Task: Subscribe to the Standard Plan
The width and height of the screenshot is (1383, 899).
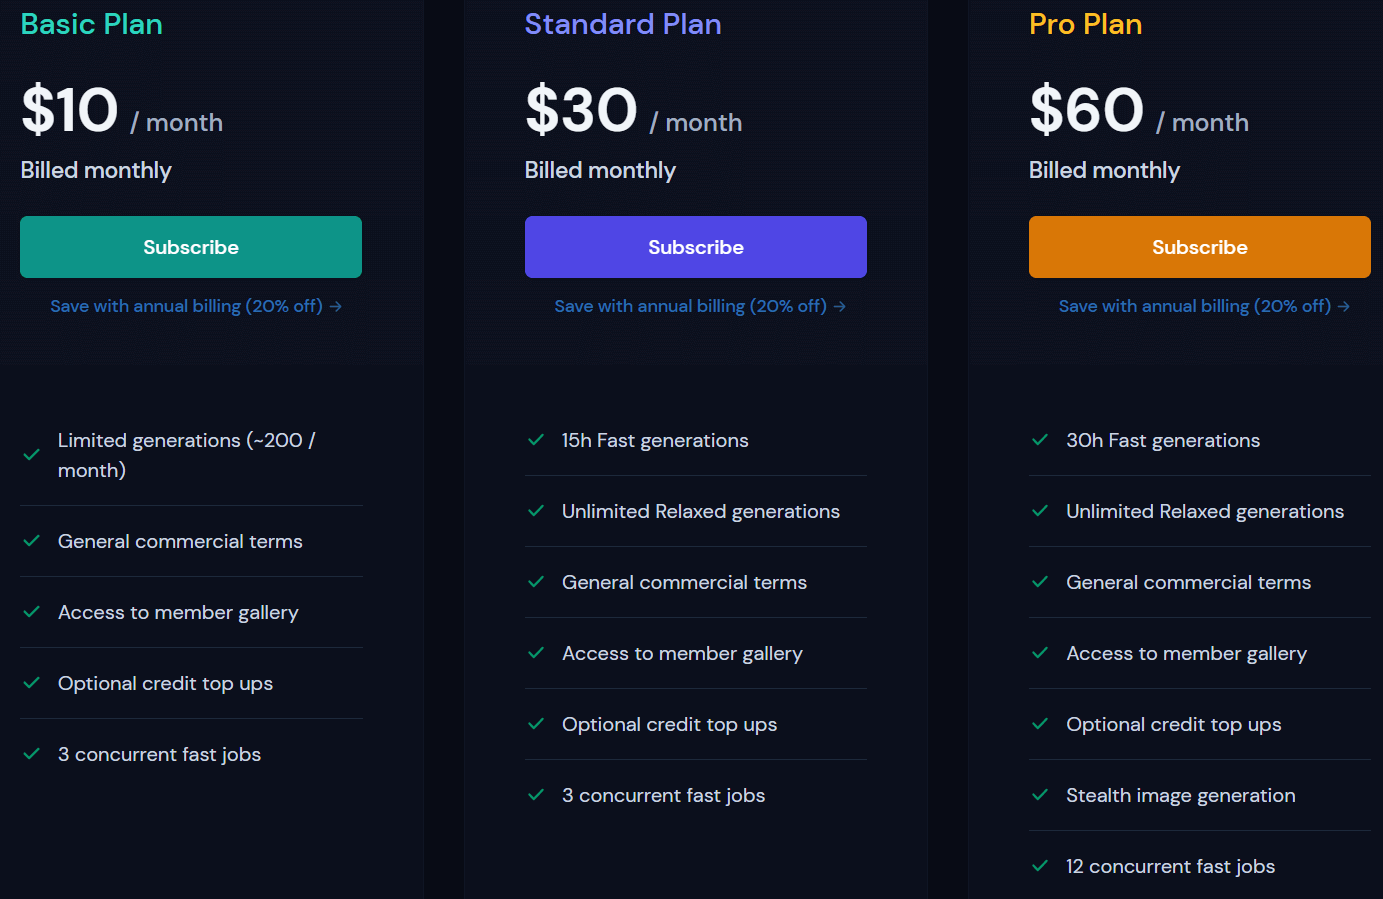Action: click(x=695, y=247)
